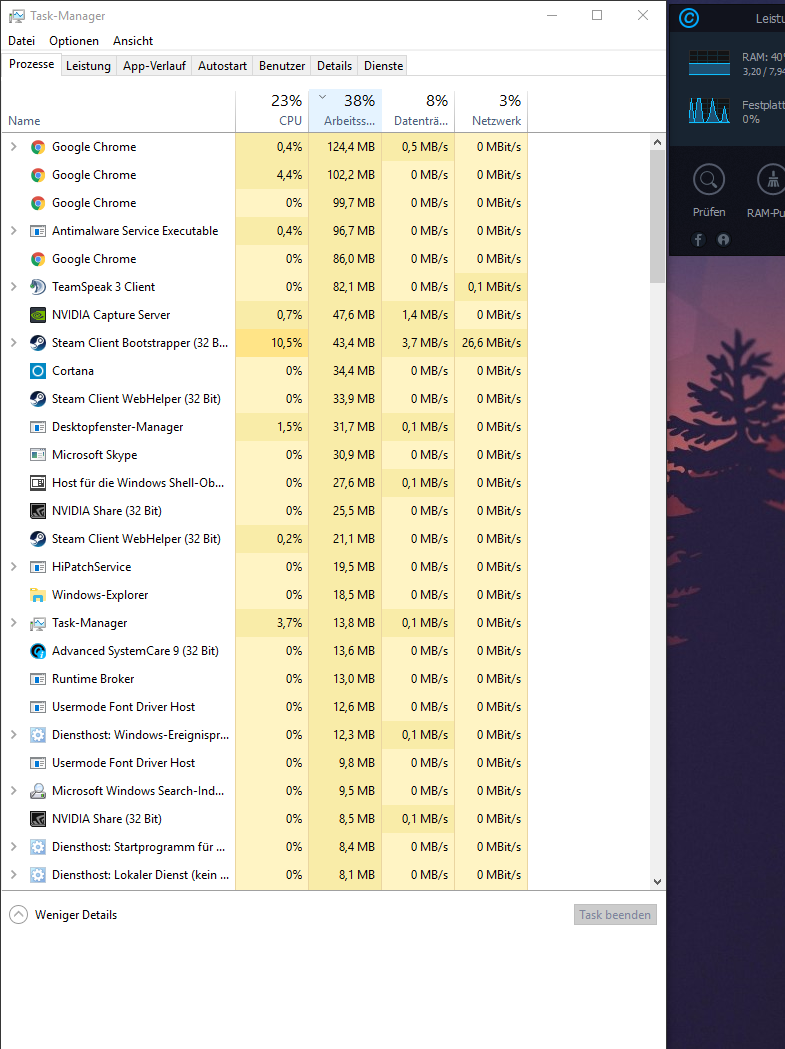
Task: Click the Festplatte activity graph in widget
Action: (709, 110)
